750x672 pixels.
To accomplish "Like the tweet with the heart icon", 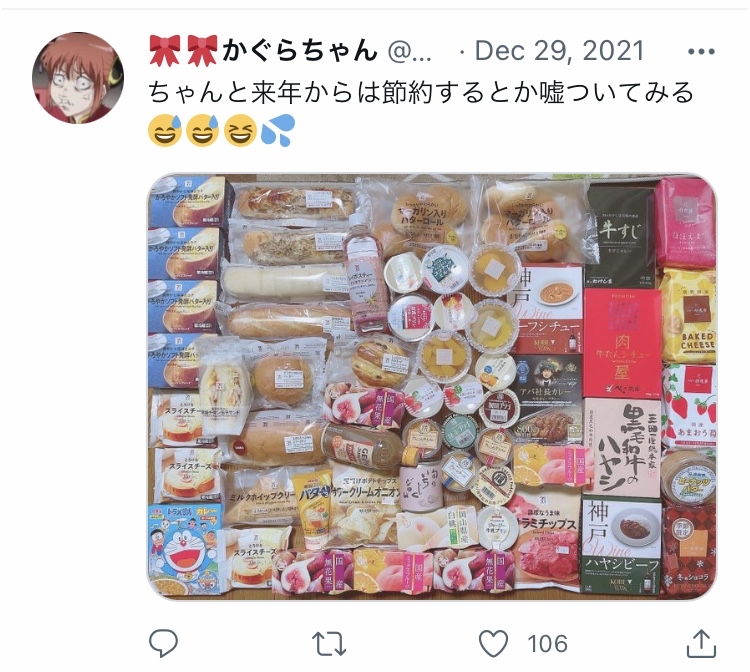I will (494, 643).
